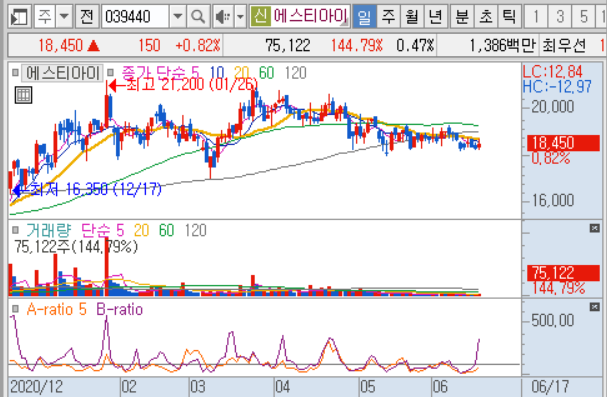The height and width of the screenshot is (397, 607).
Task: Click the red 75,122 volume axis tag
Action: [x=563, y=273]
